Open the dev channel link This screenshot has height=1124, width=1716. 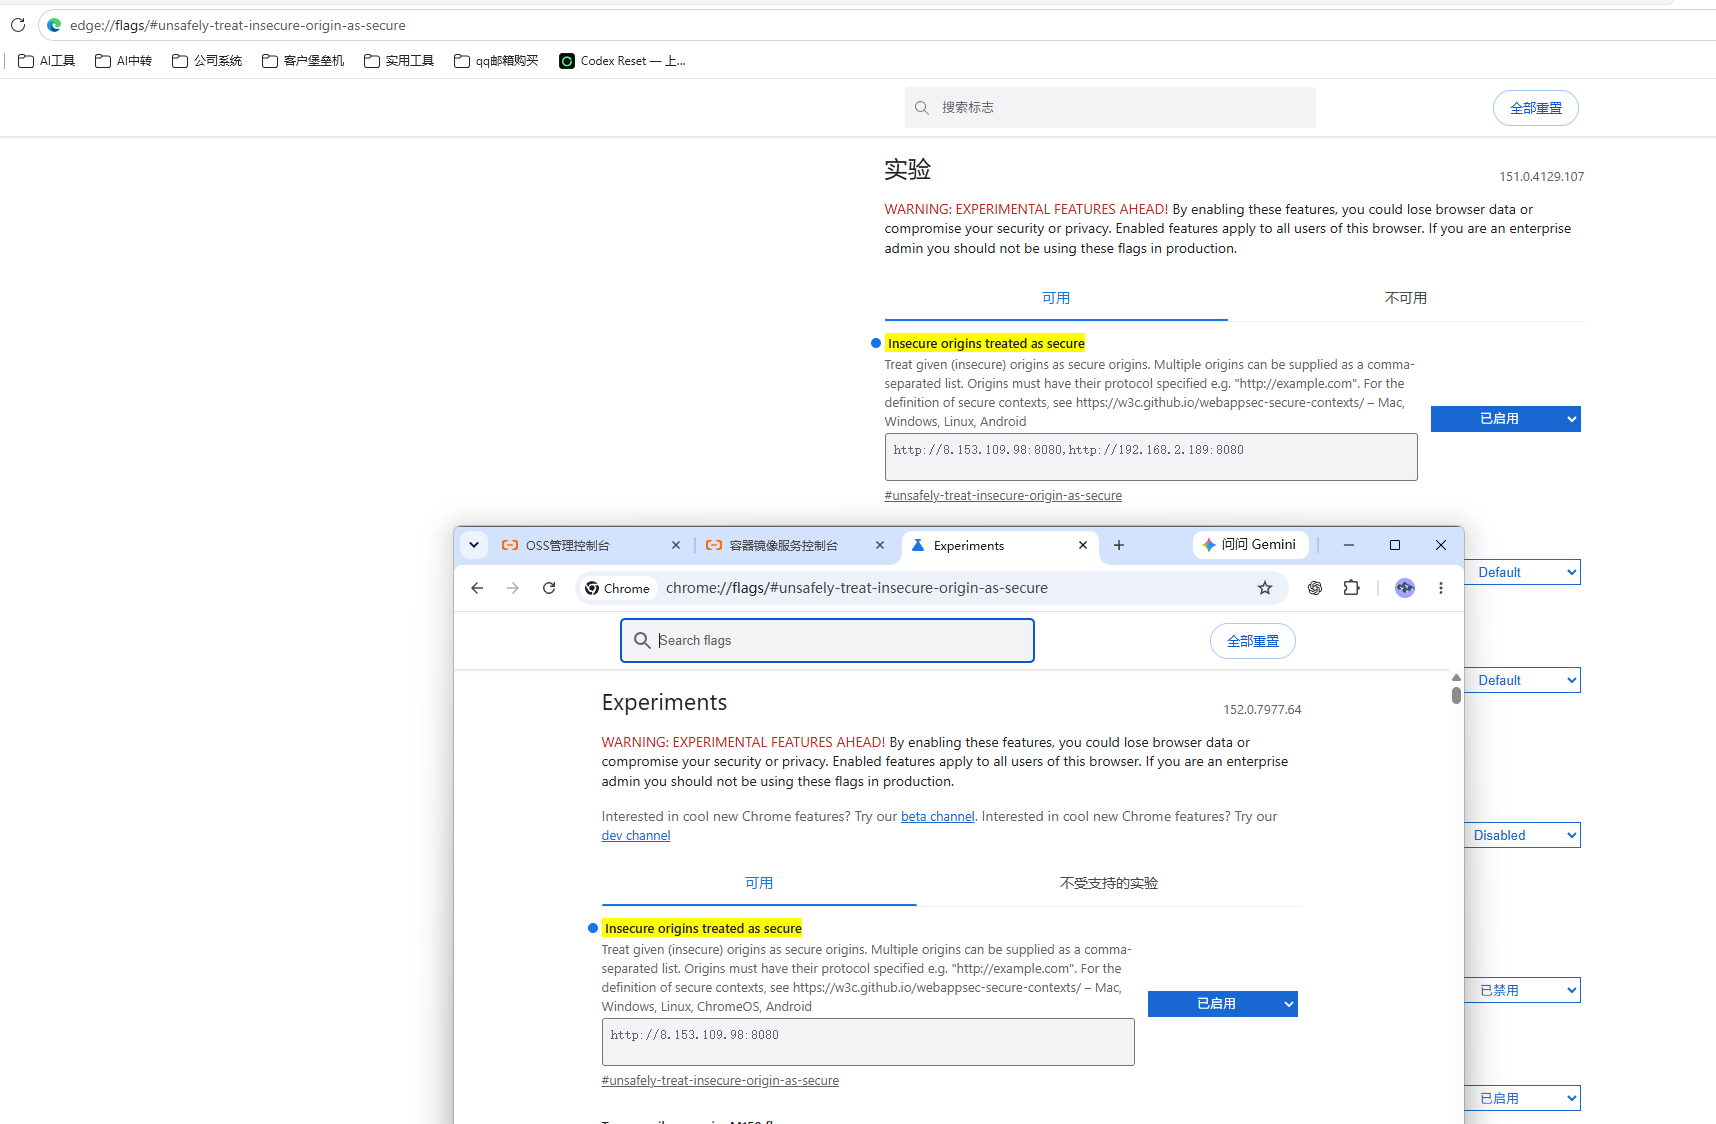coord(636,835)
